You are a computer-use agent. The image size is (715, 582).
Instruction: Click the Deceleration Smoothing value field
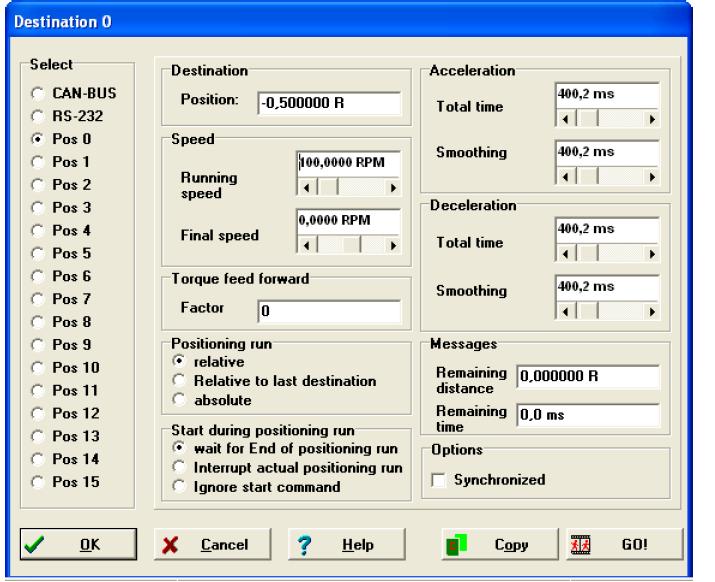(607, 288)
